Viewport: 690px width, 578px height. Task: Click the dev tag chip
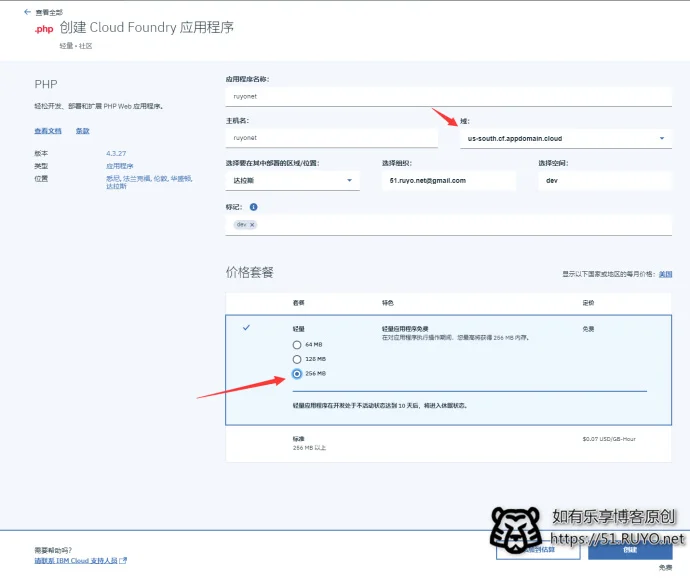pos(246,225)
